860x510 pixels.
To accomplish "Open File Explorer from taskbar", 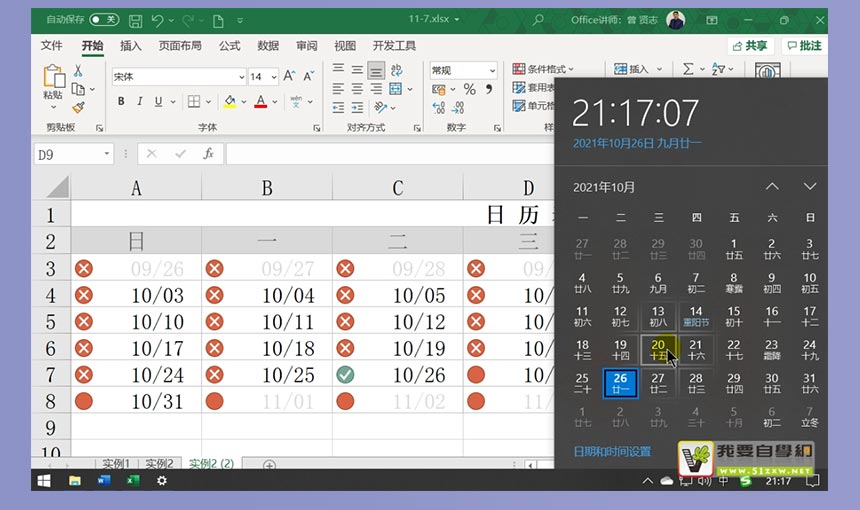I will (x=75, y=481).
